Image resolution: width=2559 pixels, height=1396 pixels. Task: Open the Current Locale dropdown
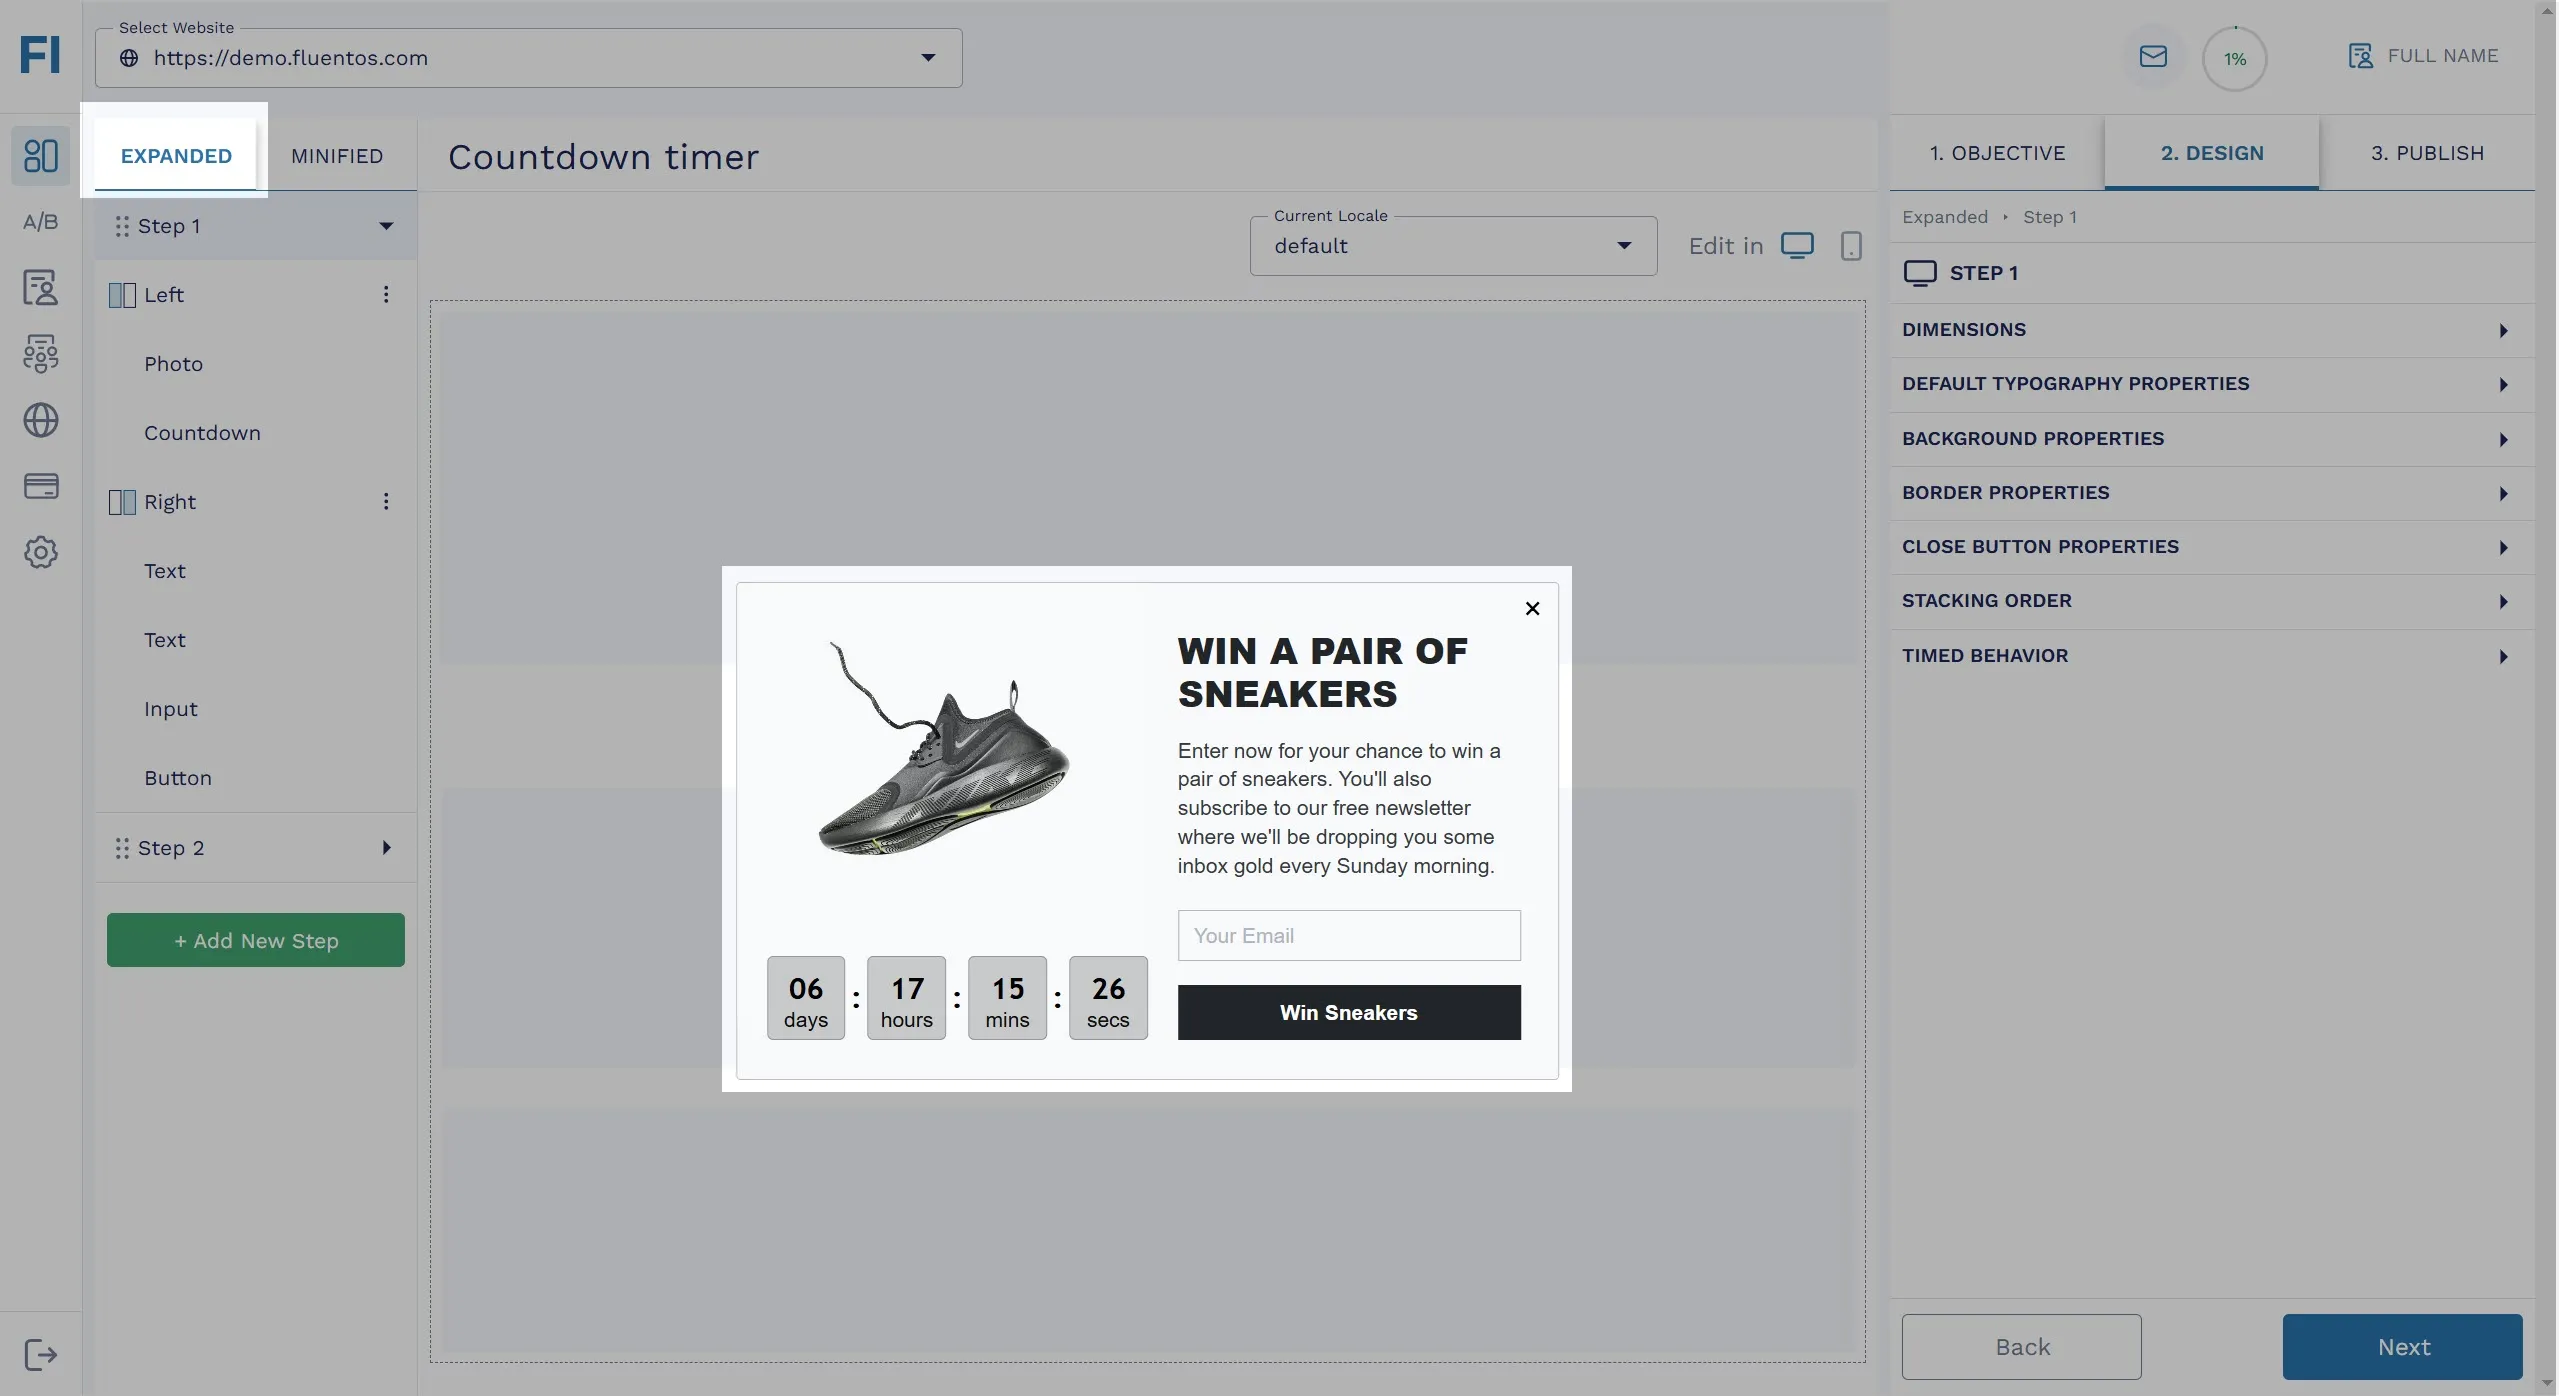pyautogui.click(x=1453, y=246)
